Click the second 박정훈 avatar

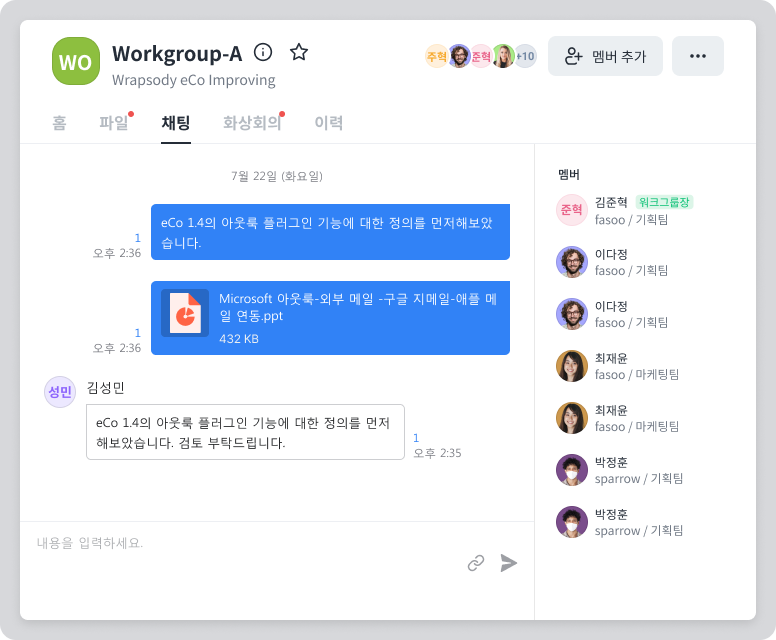point(572,522)
